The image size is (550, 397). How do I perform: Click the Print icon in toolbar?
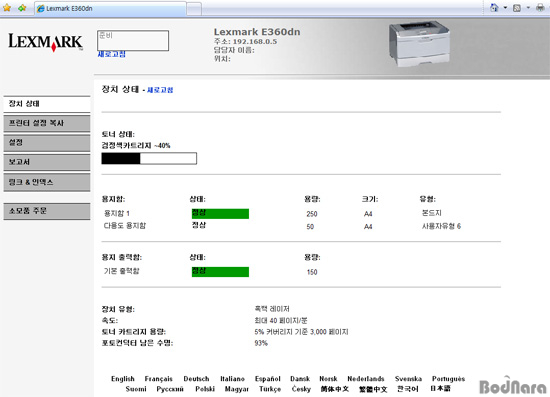(540, 8)
